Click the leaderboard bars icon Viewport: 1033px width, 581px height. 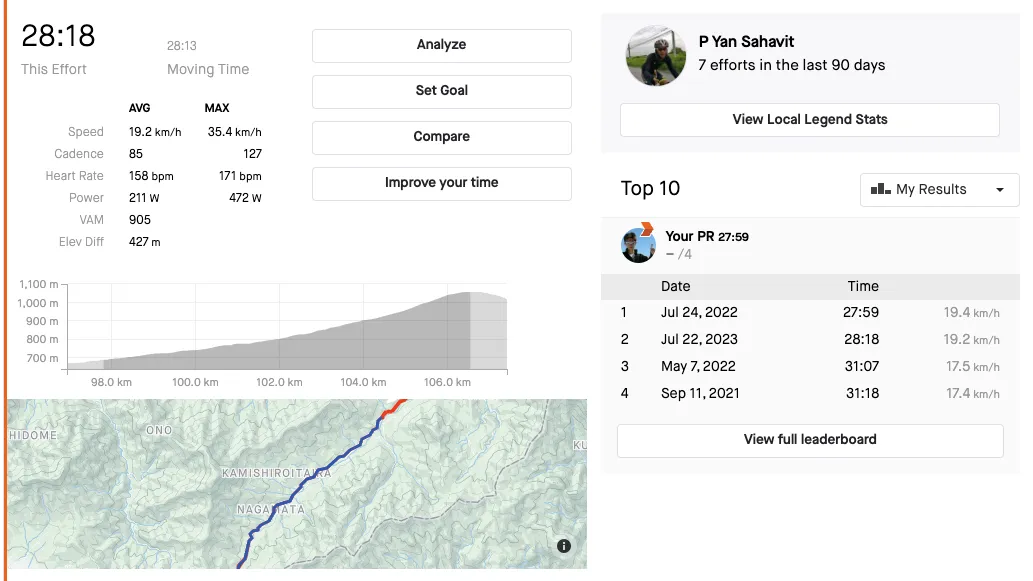[881, 189]
